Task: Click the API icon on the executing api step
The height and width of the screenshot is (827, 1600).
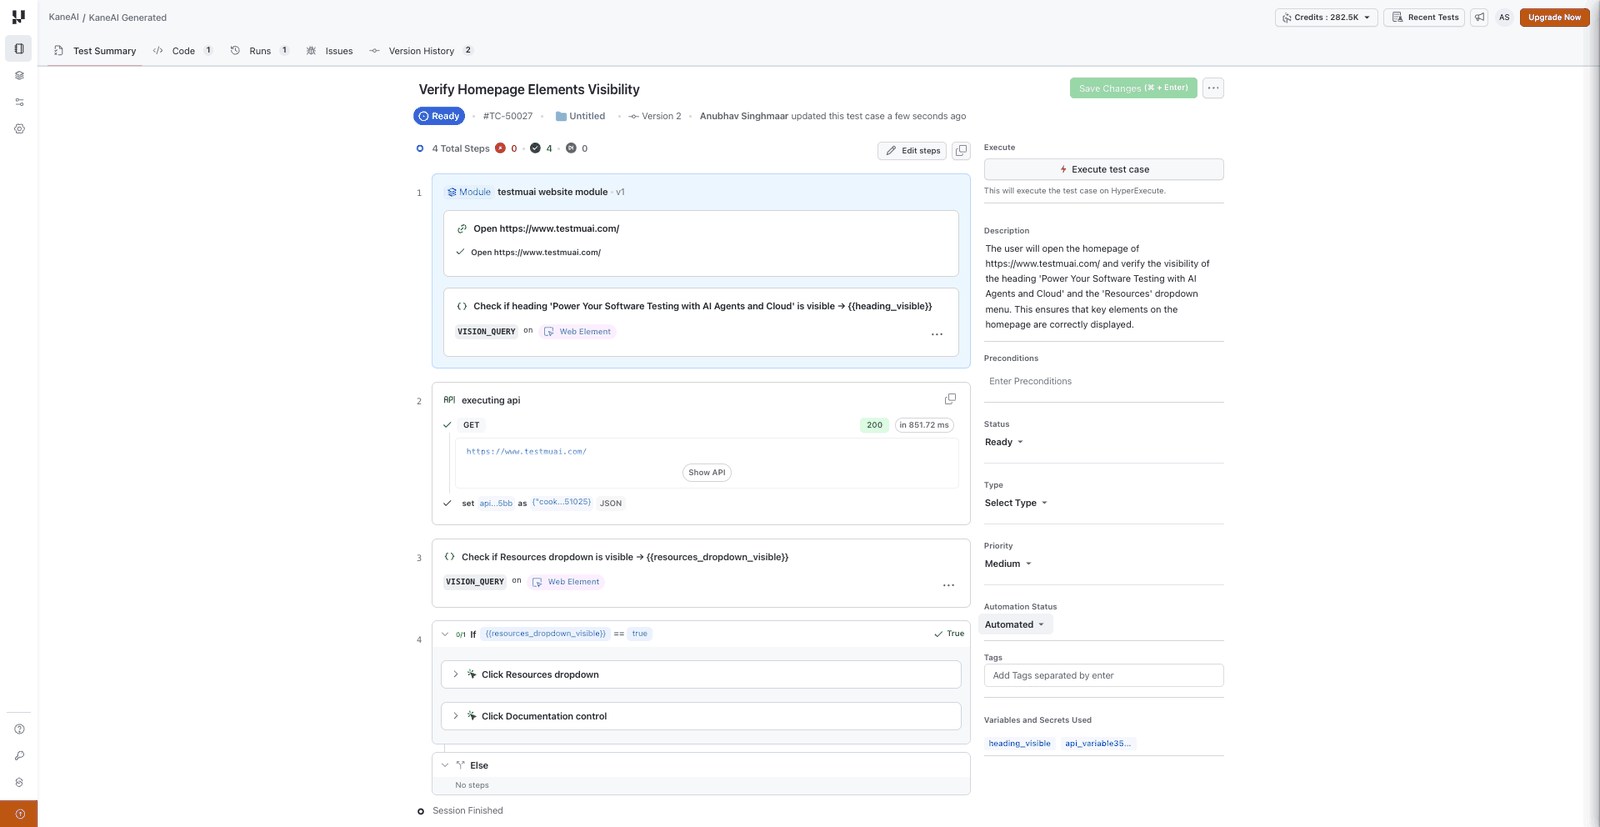Action: [450, 400]
